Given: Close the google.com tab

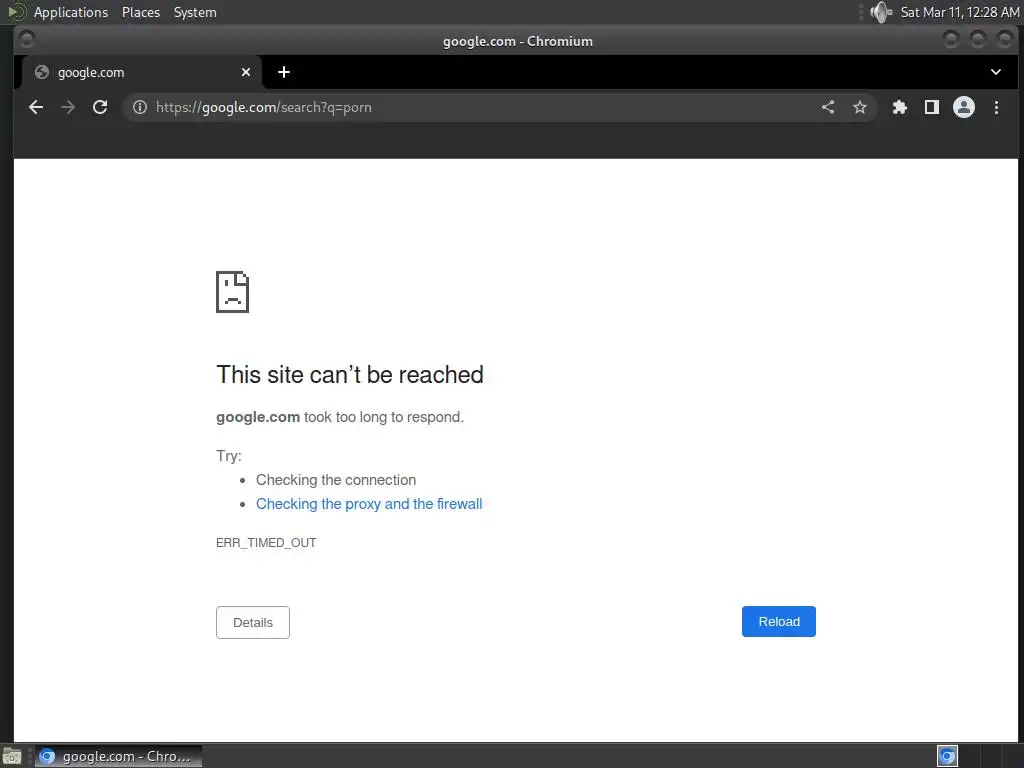Looking at the screenshot, I should point(246,72).
